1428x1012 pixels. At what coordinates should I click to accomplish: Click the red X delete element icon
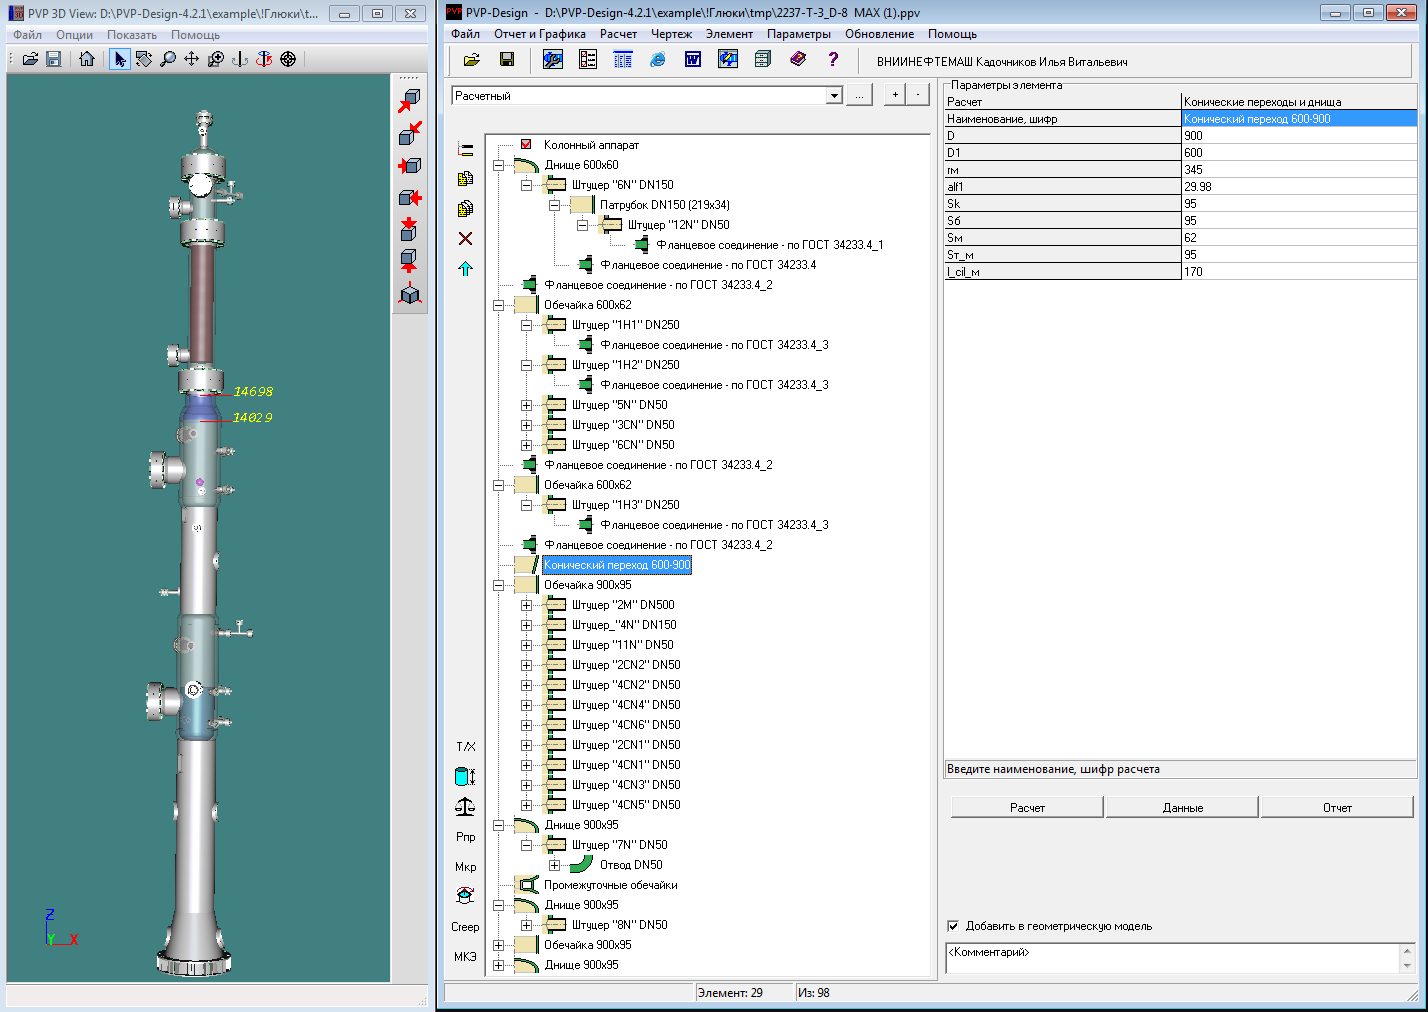pyautogui.click(x=465, y=238)
